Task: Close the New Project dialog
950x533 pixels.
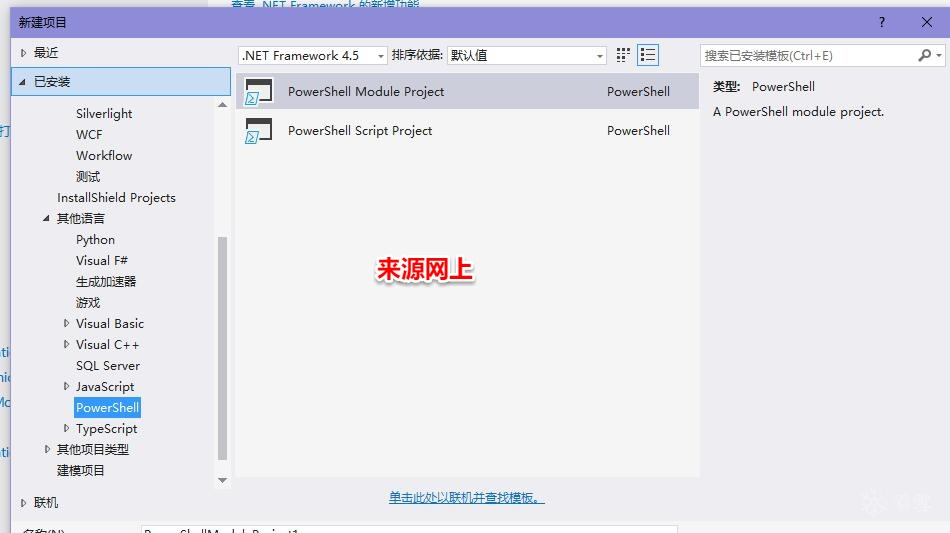Action: pyautogui.click(x=926, y=22)
